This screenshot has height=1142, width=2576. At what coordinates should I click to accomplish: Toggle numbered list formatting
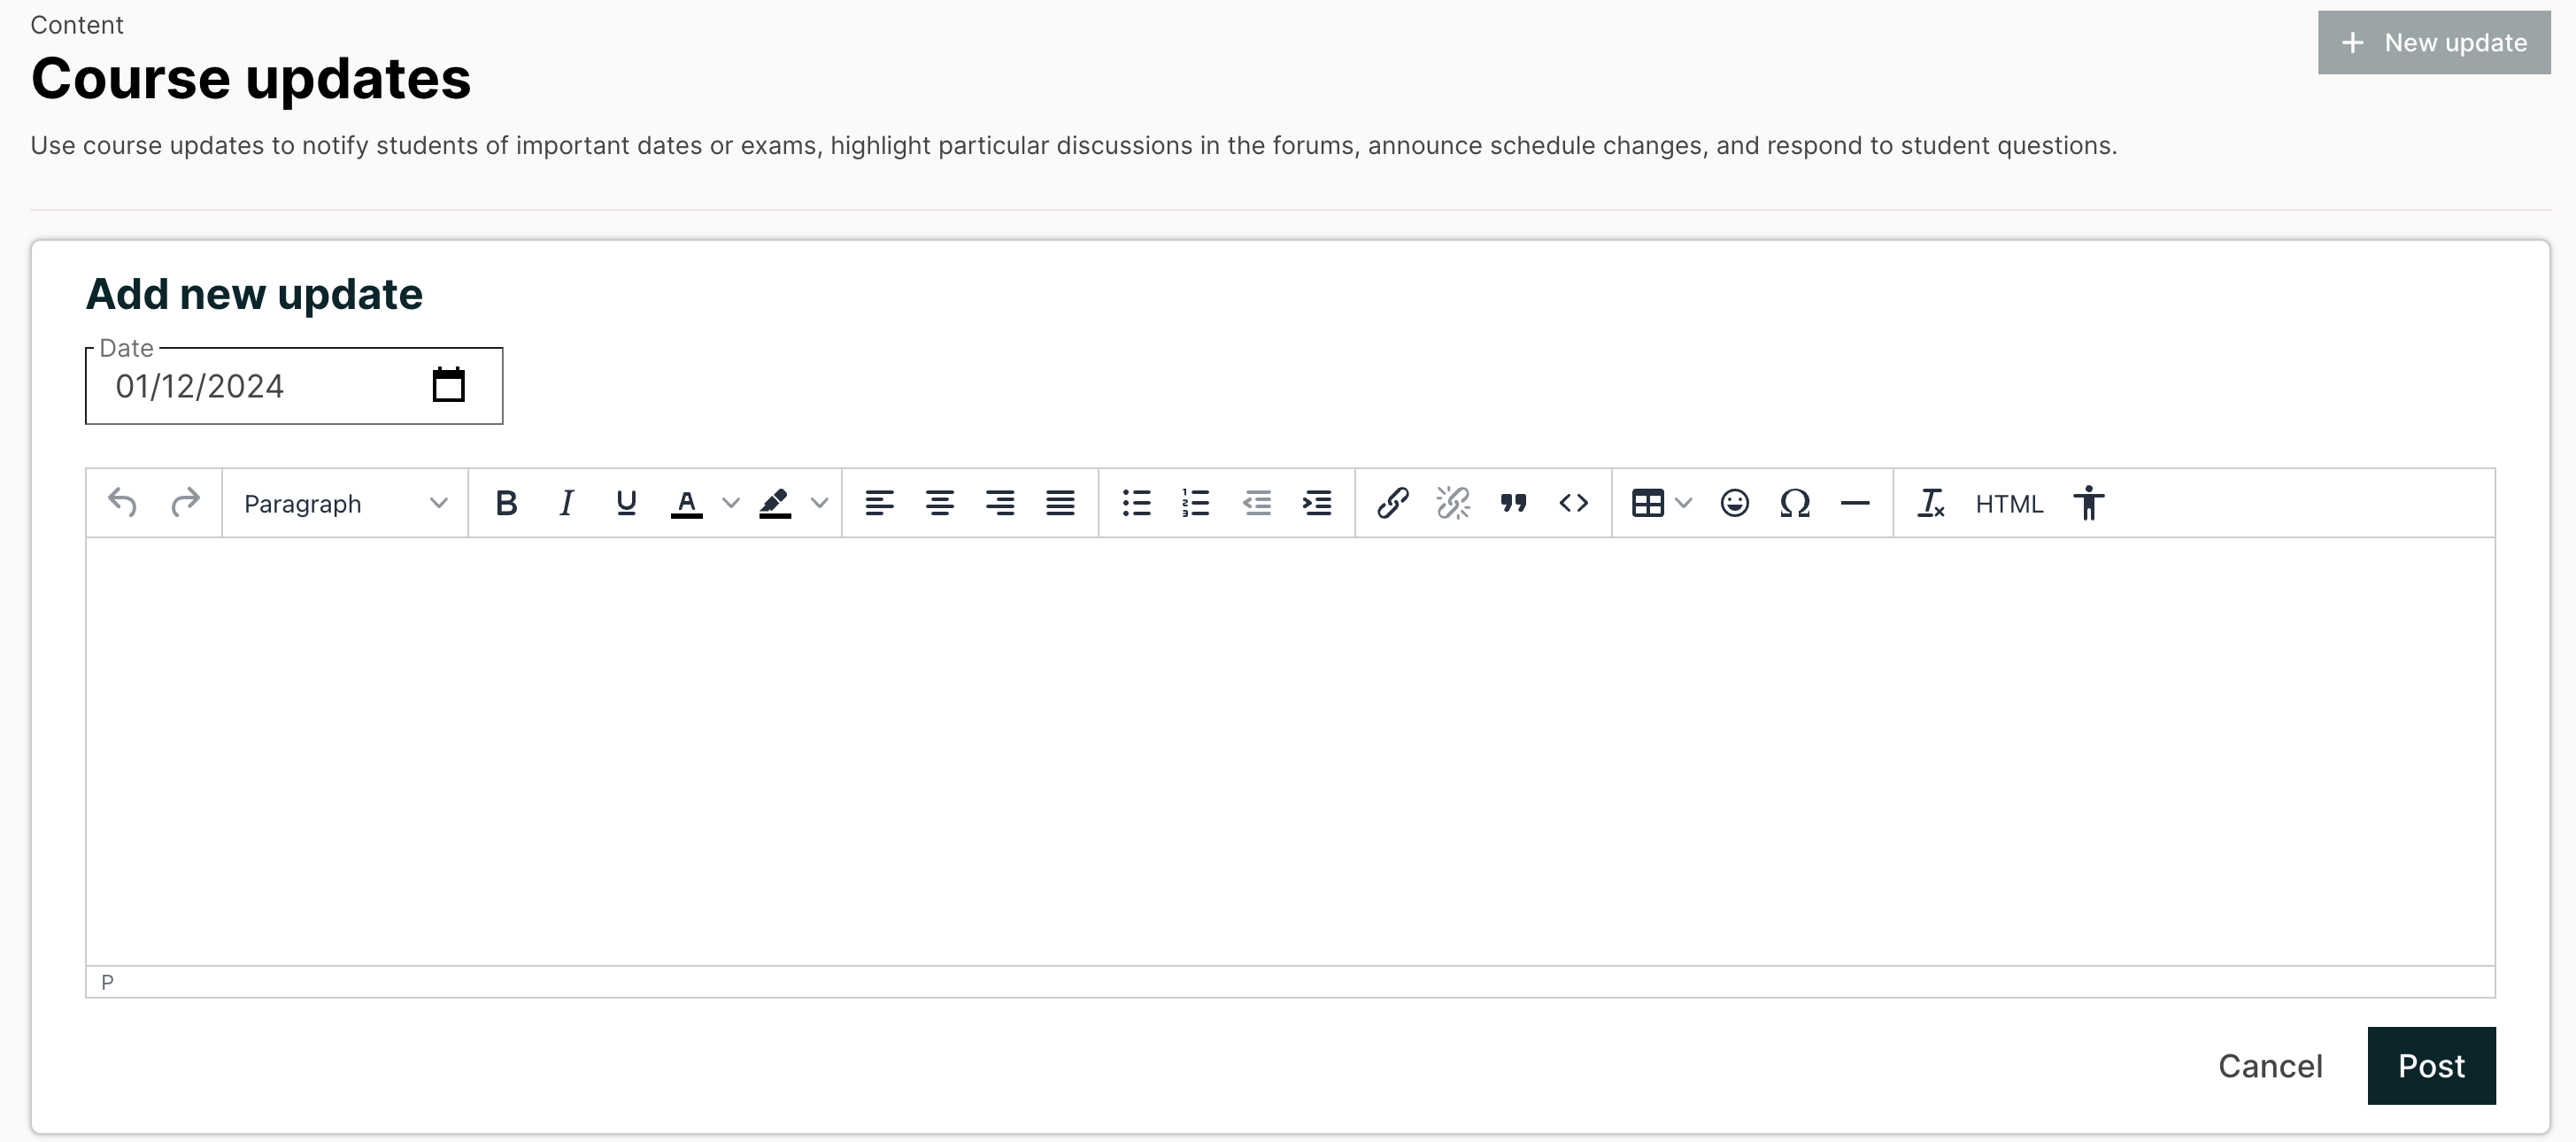coord(1196,503)
